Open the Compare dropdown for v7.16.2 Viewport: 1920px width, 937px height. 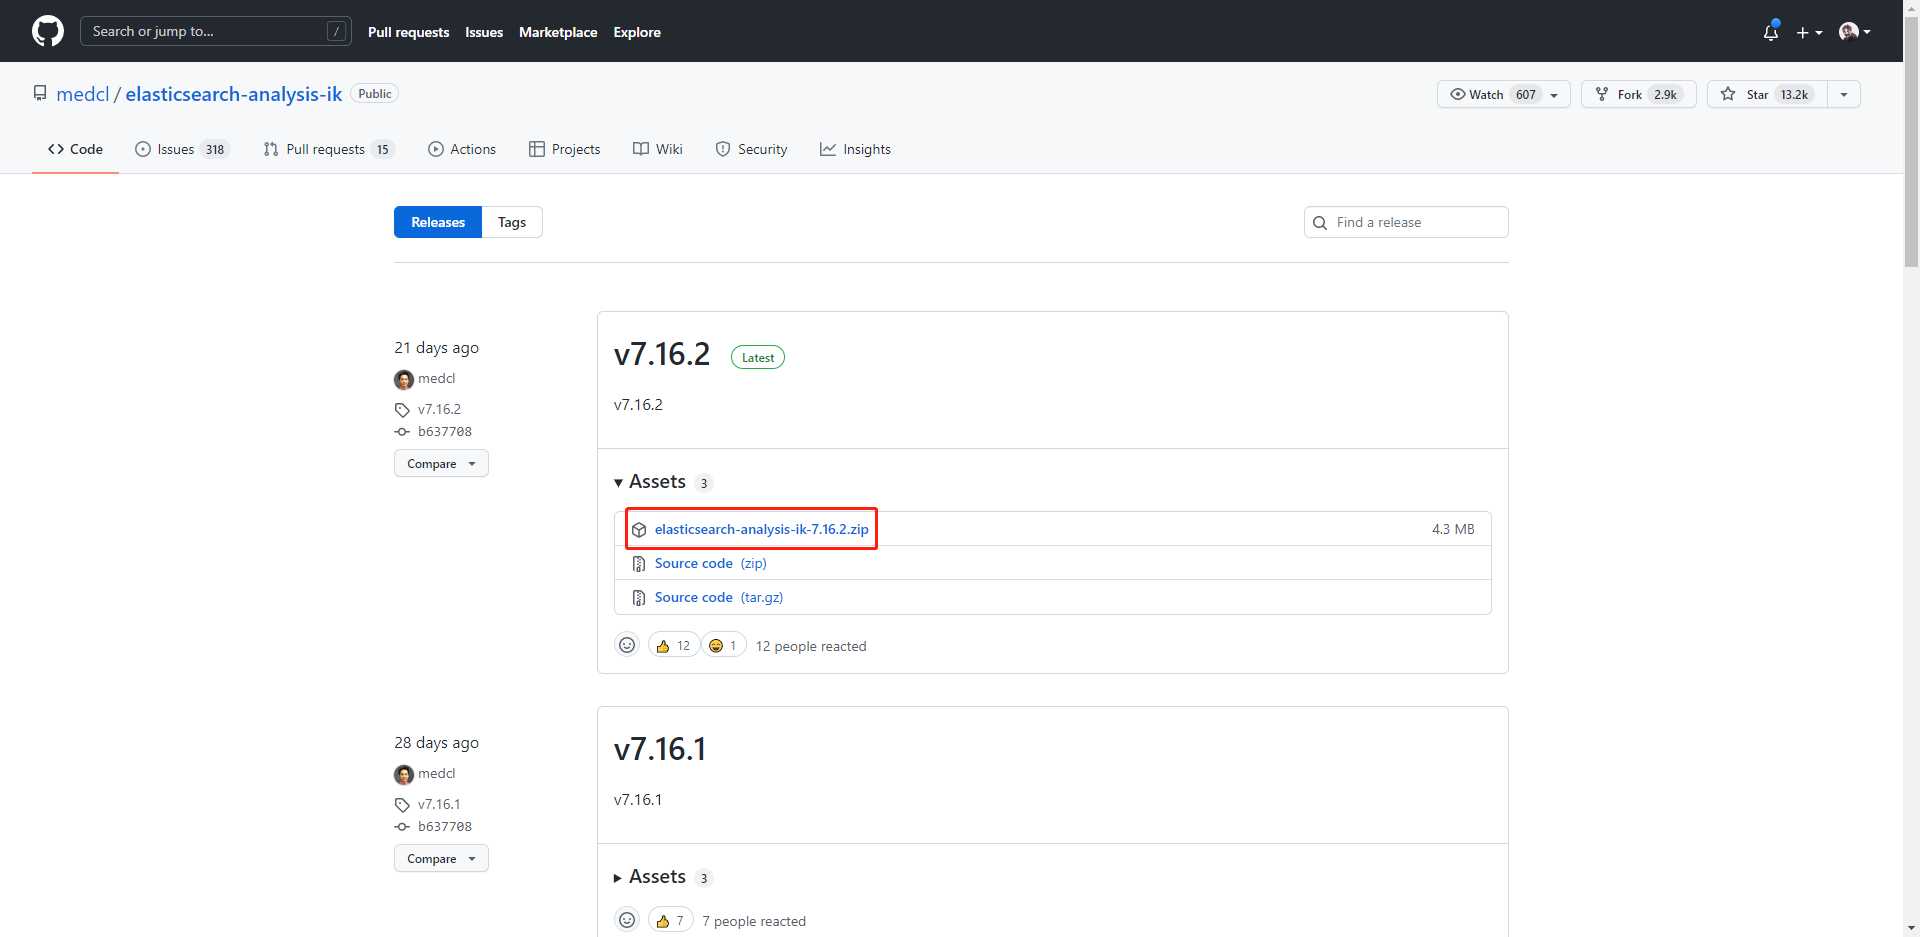441,464
